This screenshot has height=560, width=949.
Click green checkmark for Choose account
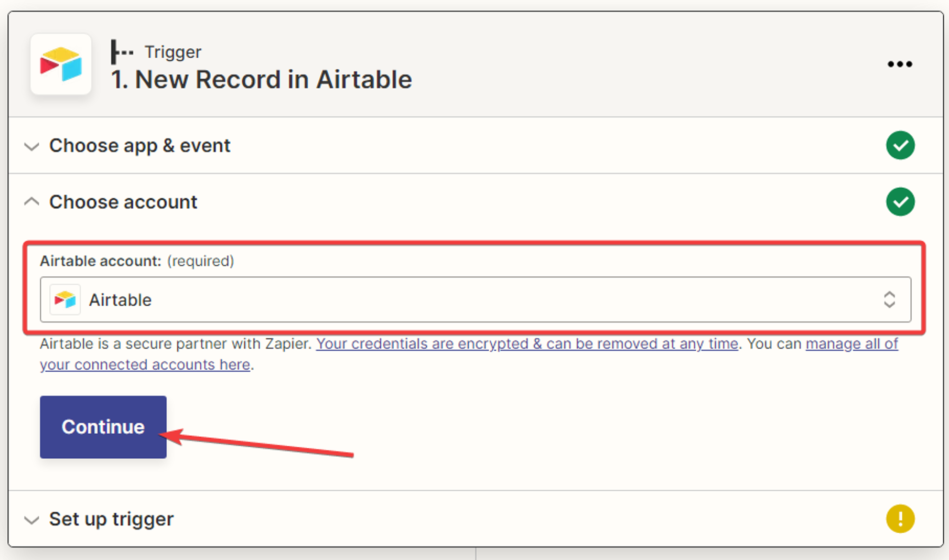pyautogui.click(x=900, y=202)
